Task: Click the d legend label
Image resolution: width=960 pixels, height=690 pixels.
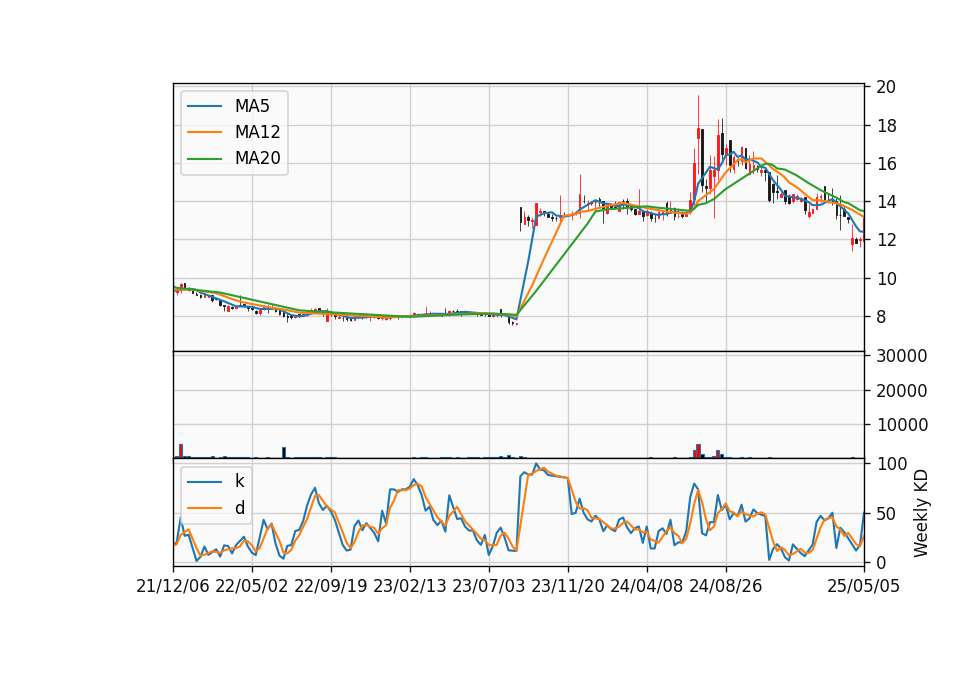Action: pos(240,508)
